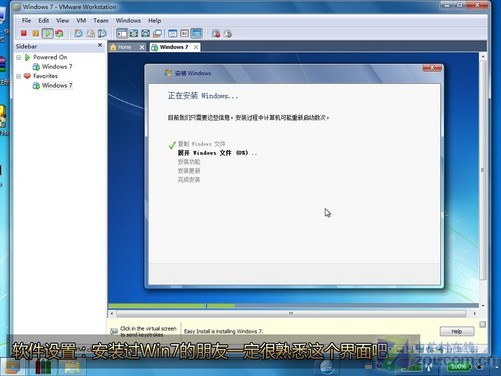Click the Capture Movie toolbar icon
Screen dimensions: 501x376
[x=228, y=33]
